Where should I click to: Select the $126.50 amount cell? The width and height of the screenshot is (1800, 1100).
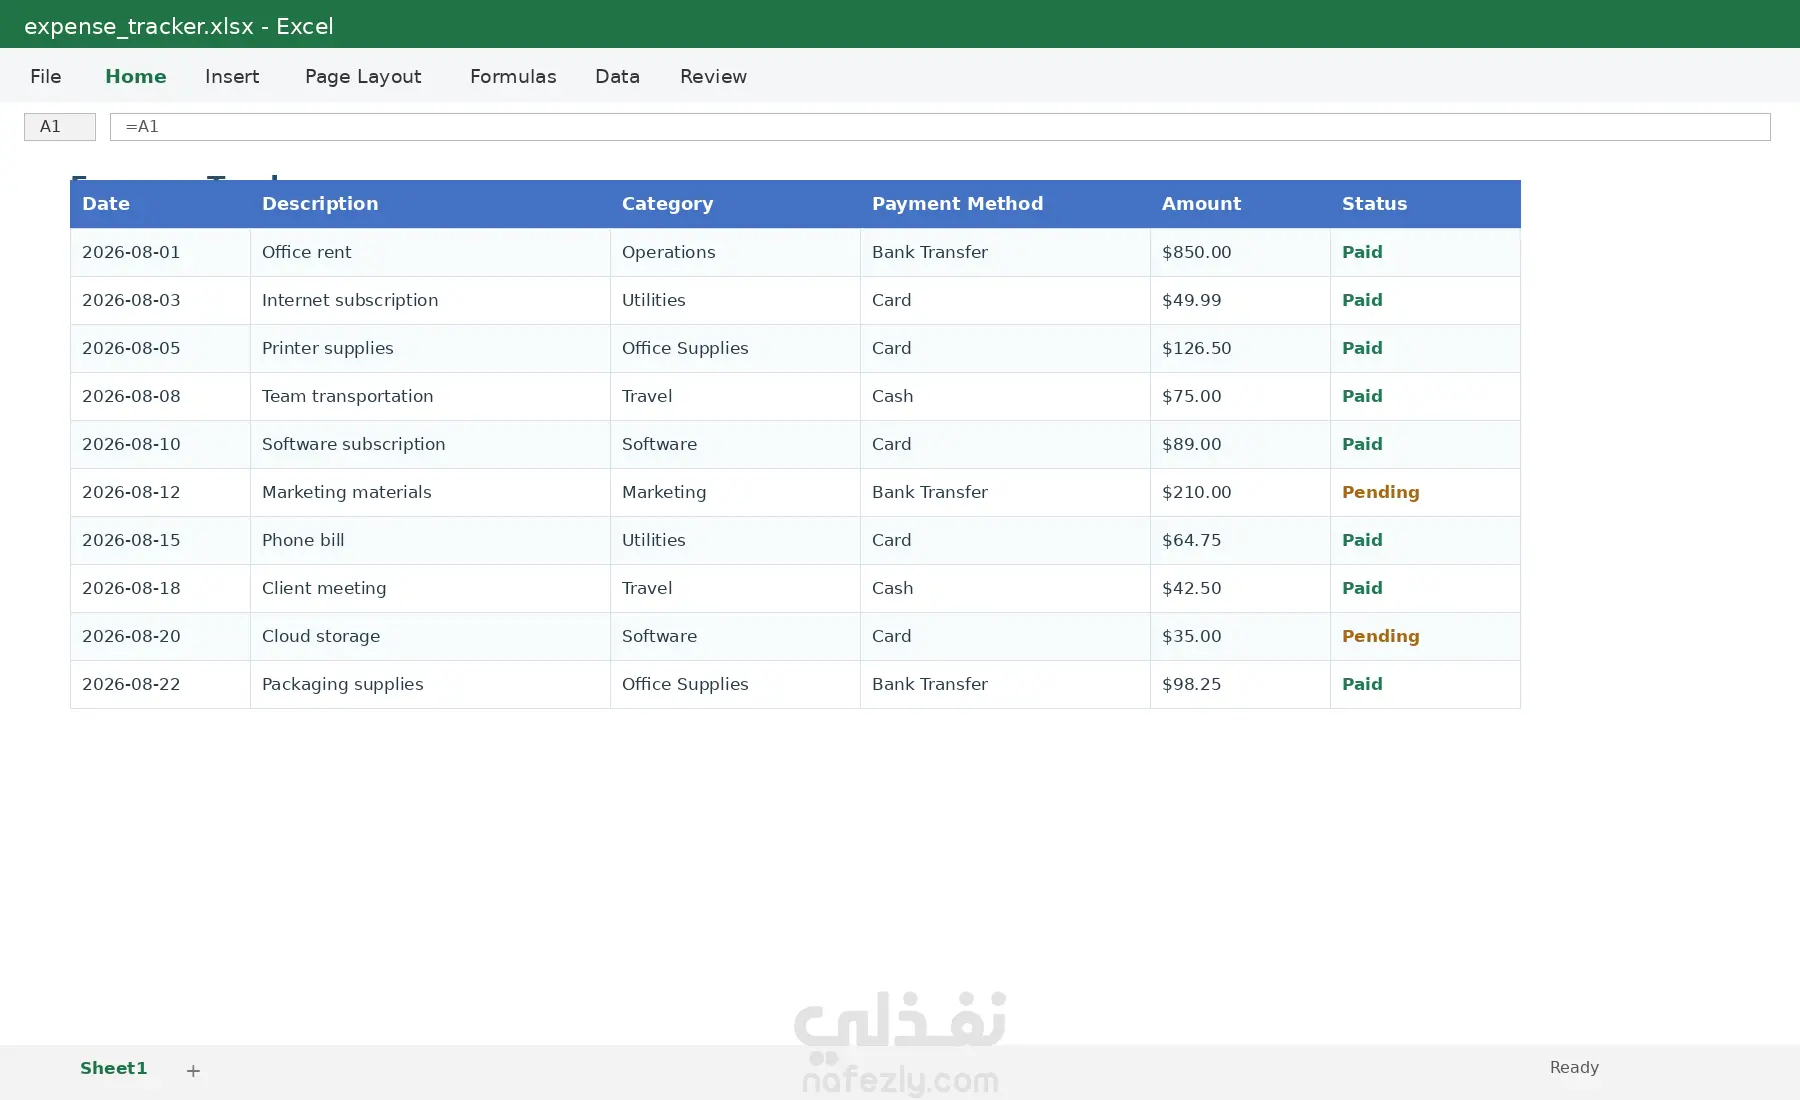point(1240,348)
